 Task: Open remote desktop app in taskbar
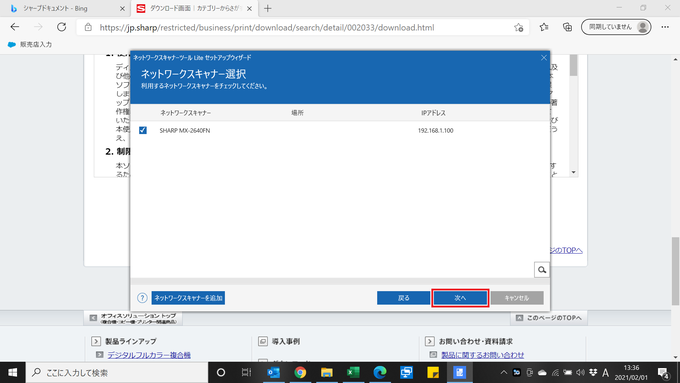point(406,373)
